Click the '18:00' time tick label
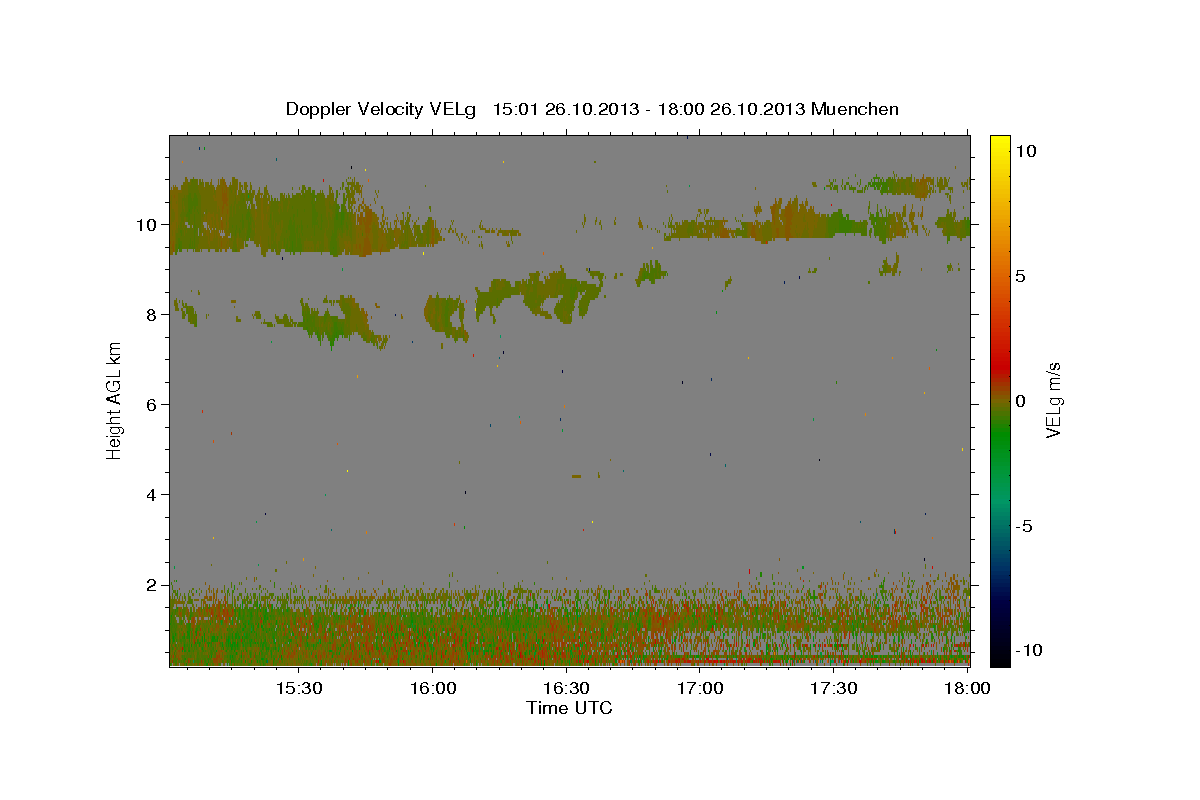 (x=967, y=688)
